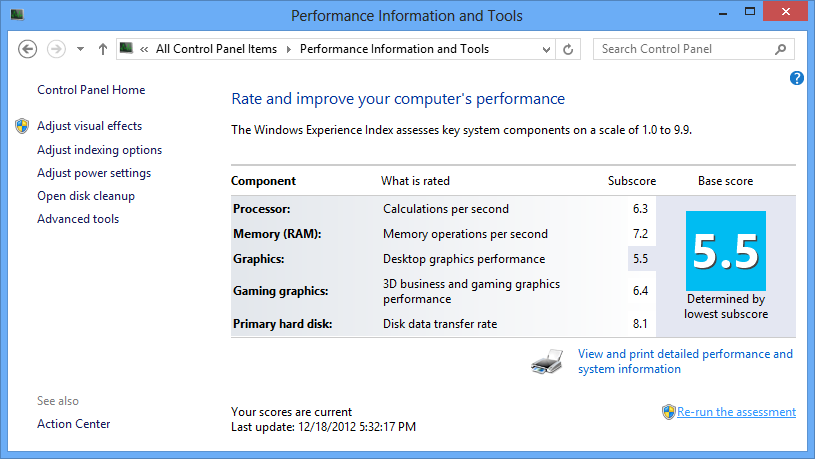The width and height of the screenshot is (815, 459).
Task: Open the recent locations dropdown arrow
Action: (x=80, y=49)
